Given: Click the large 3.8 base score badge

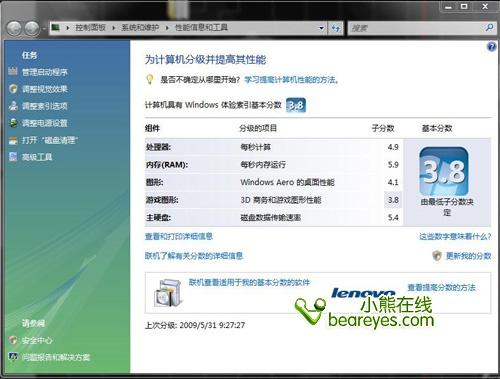Looking at the screenshot, I should pyautogui.click(x=444, y=172).
